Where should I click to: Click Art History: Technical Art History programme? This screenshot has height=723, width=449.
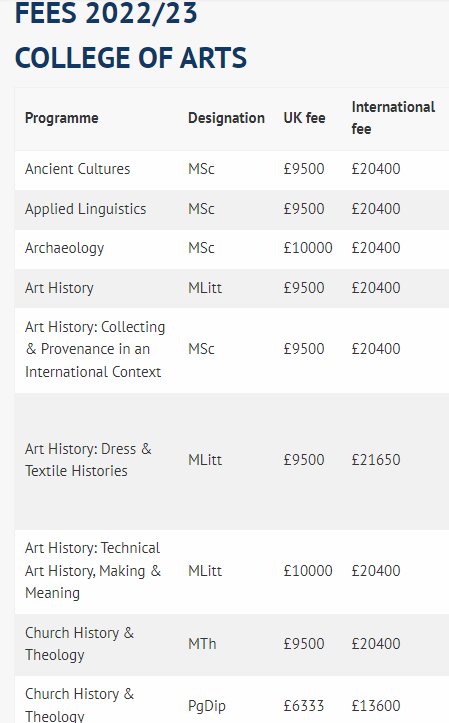[93, 571]
